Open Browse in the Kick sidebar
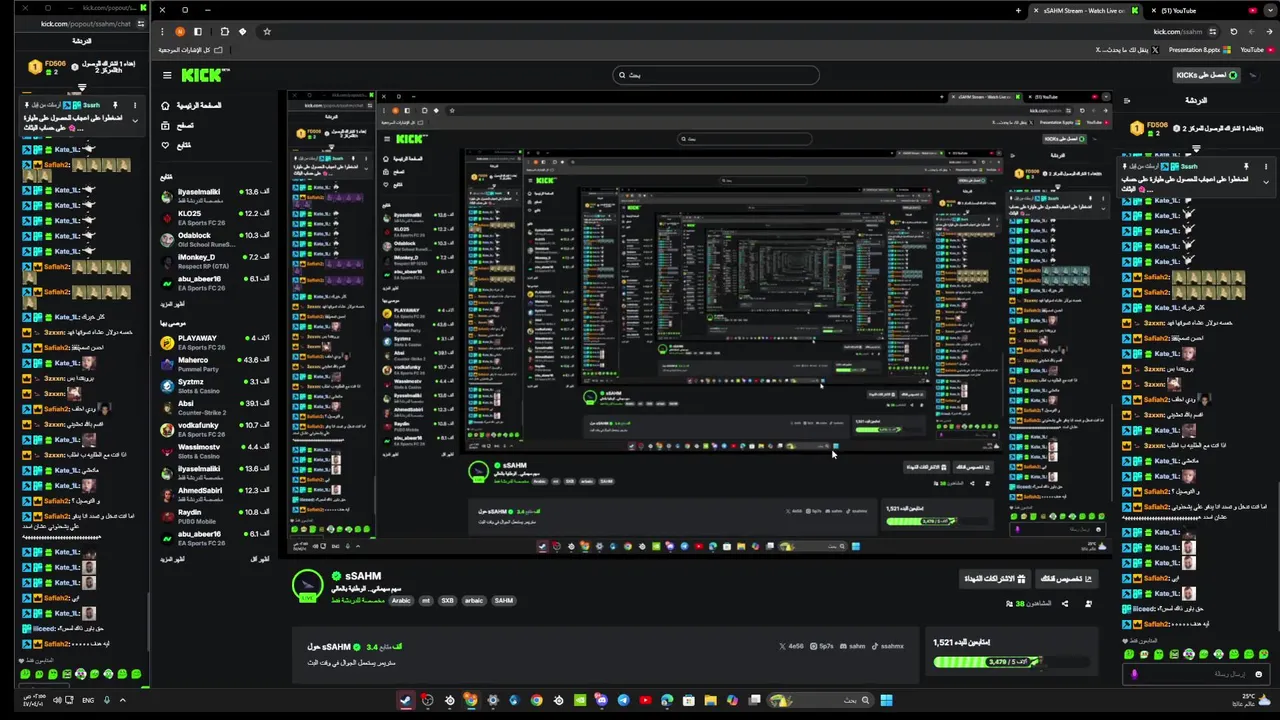1280x720 pixels. pos(178,125)
